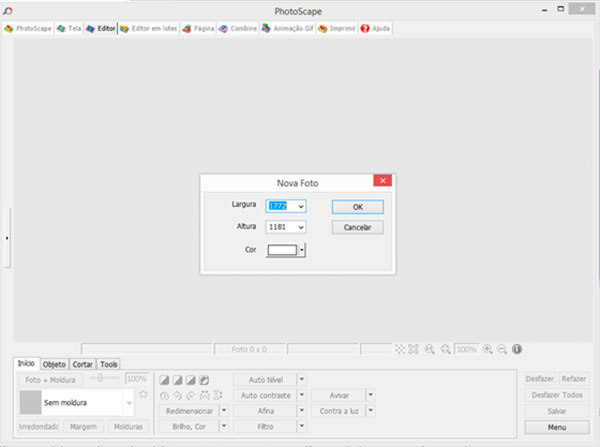600x447 pixels.
Task: Open the photo info icon
Action: (517, 349)
